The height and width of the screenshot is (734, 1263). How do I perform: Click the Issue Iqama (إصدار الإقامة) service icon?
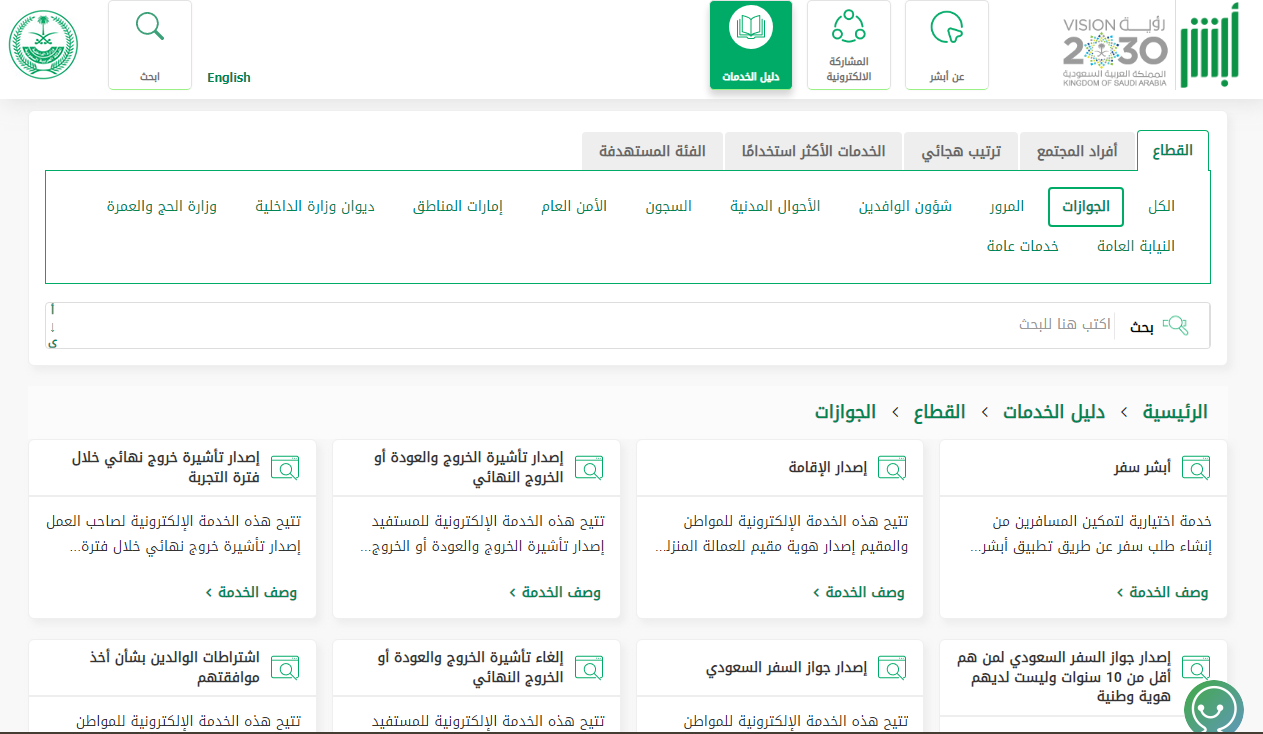coord(892,467)
